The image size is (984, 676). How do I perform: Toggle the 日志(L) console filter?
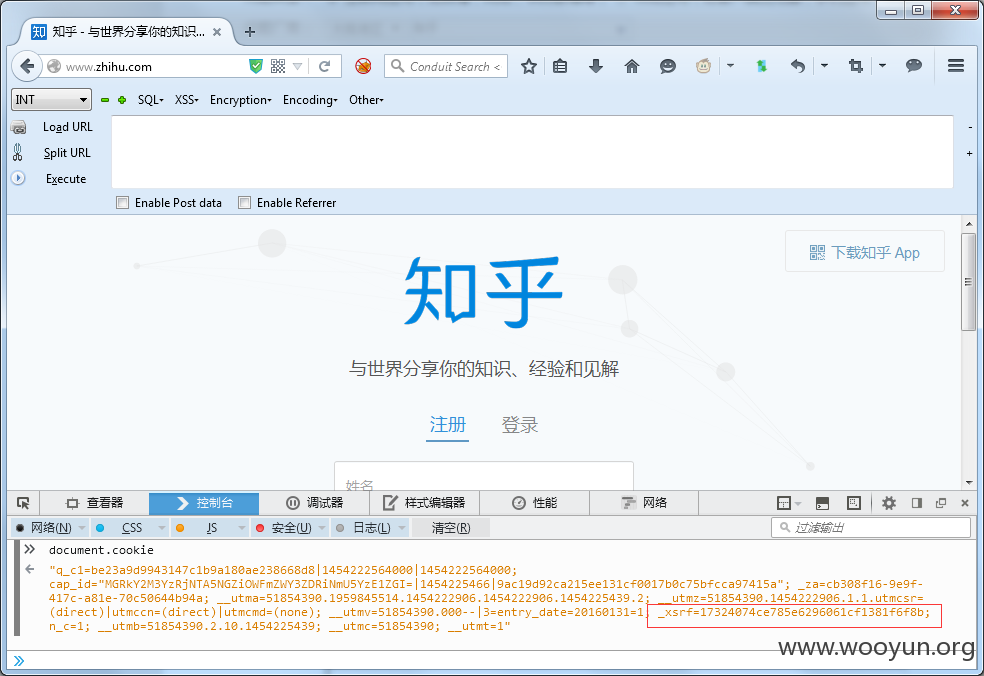click(x=365, y=528)
